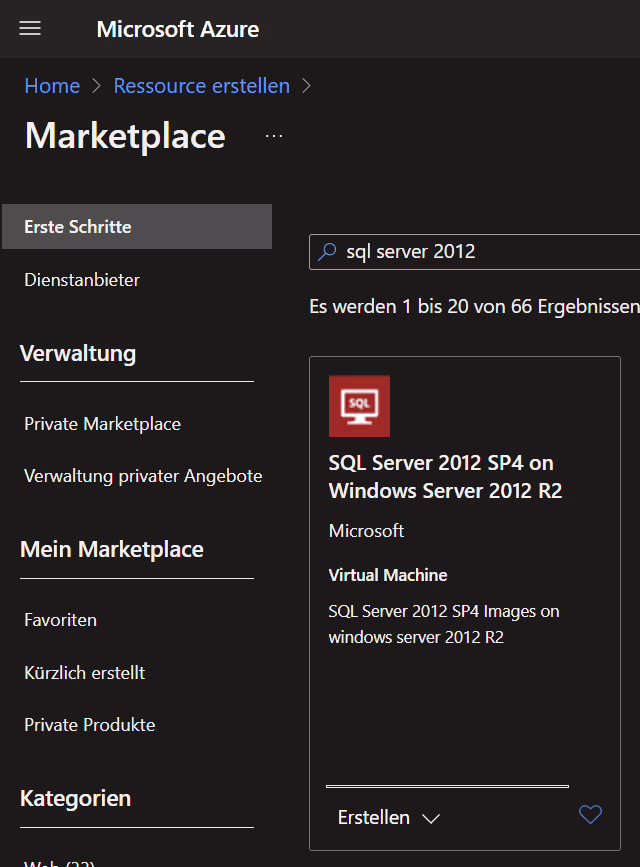This screenshot has height=867, width=640.
Task: Click the Verwaltung heading
Action: pos(78,353)
